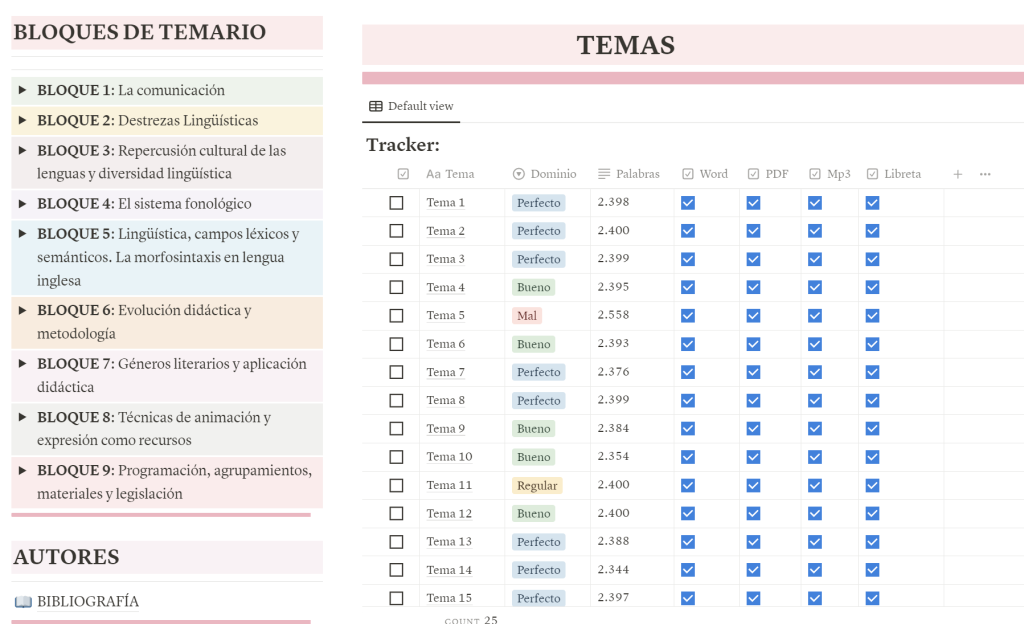Click the Dominio select property icon

point(518,174)
